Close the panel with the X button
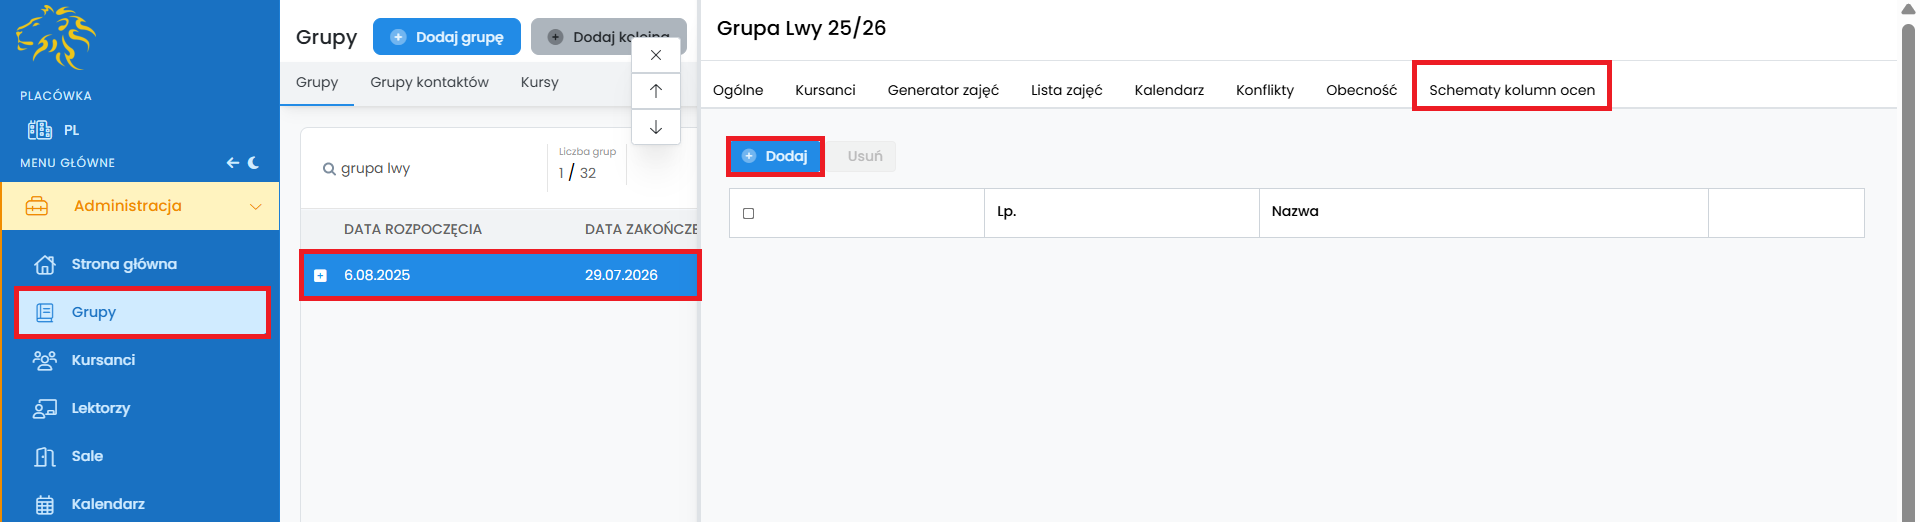The width and height of the screenshot is (1920, 522). 656,55
